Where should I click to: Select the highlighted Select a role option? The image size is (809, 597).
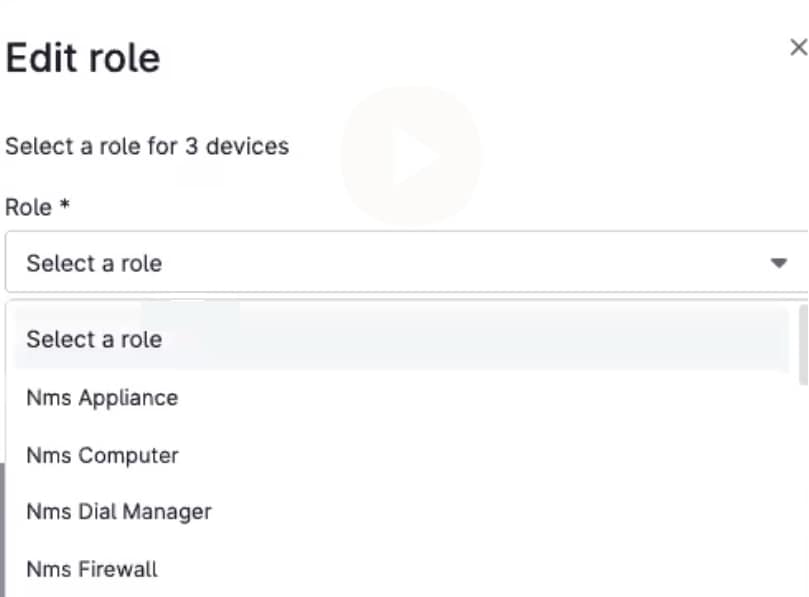[x=94, y=339]
